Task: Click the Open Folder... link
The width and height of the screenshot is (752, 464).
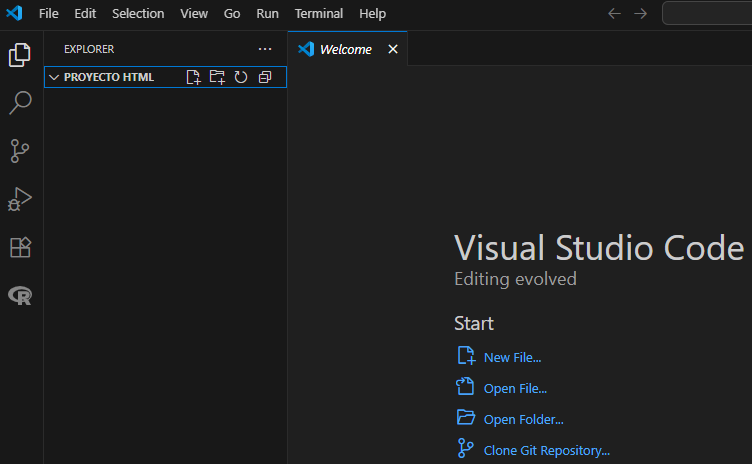Action: click(523, 419)
